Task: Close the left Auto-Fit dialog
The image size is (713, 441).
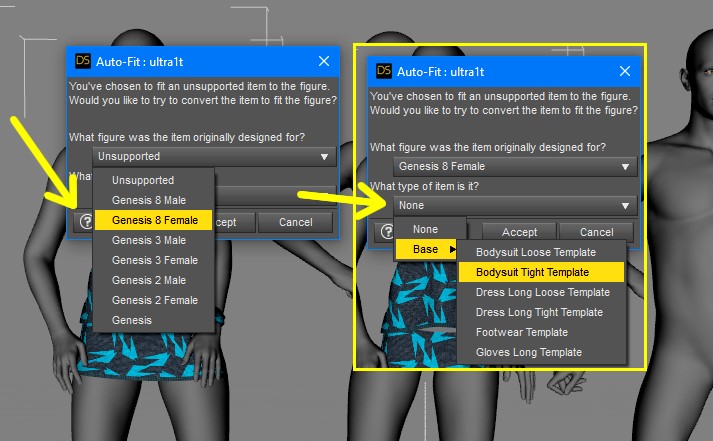Action: coord(324,61)
